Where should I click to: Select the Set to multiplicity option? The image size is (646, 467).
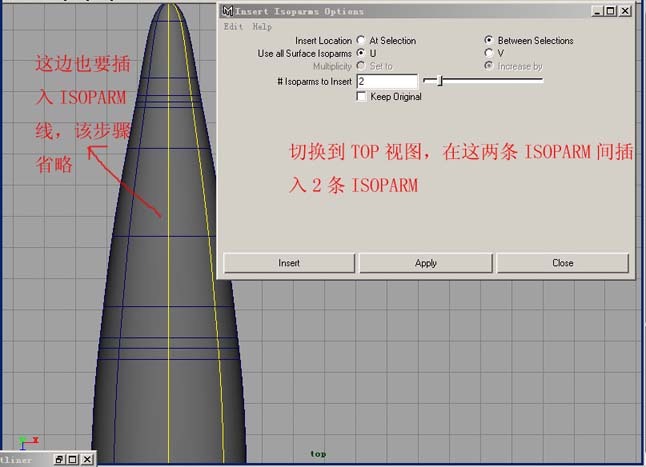[x=361, y=66]
